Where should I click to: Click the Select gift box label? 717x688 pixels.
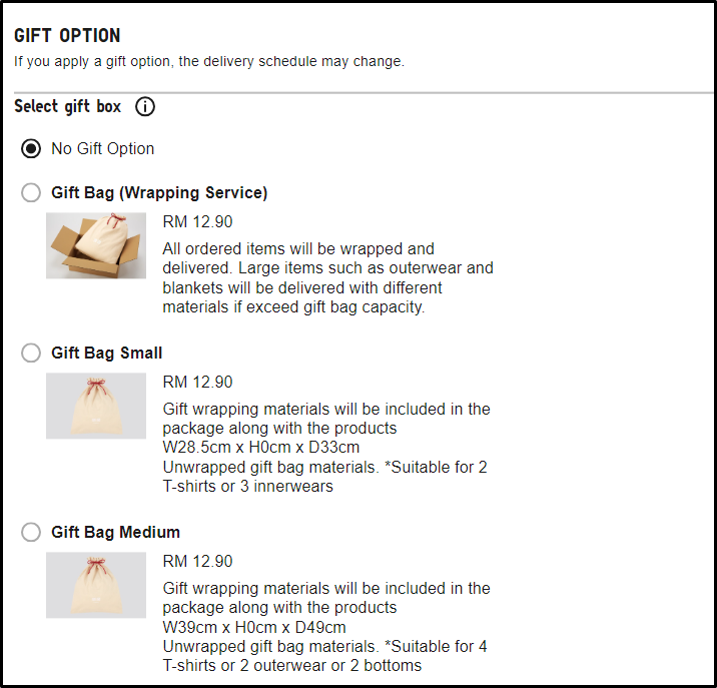coord(68,107)
